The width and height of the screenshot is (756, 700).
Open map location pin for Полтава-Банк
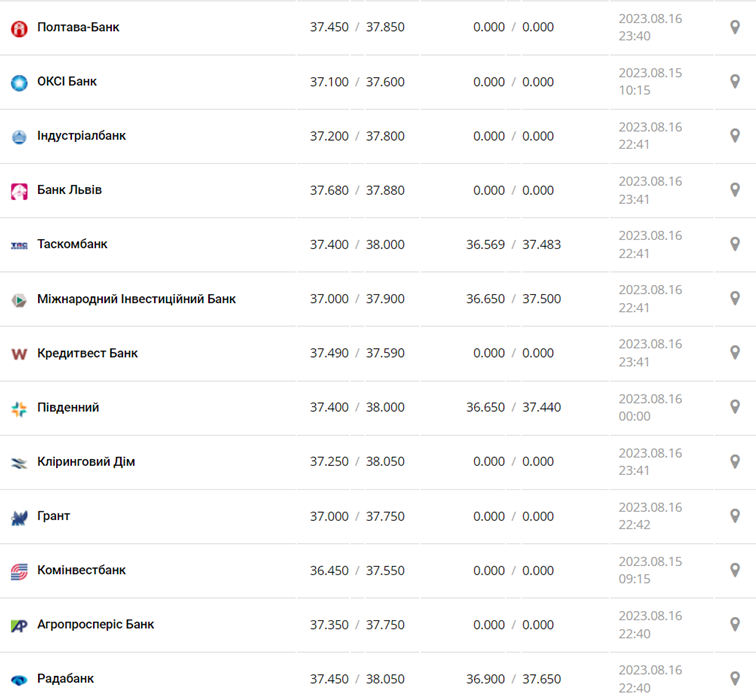point(735,27)
